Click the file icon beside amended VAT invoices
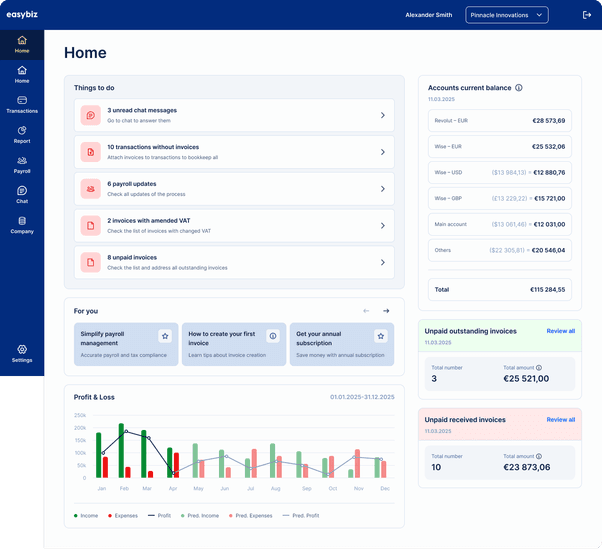The width and height of the screenshot is (602, 549). coord(91,226)
